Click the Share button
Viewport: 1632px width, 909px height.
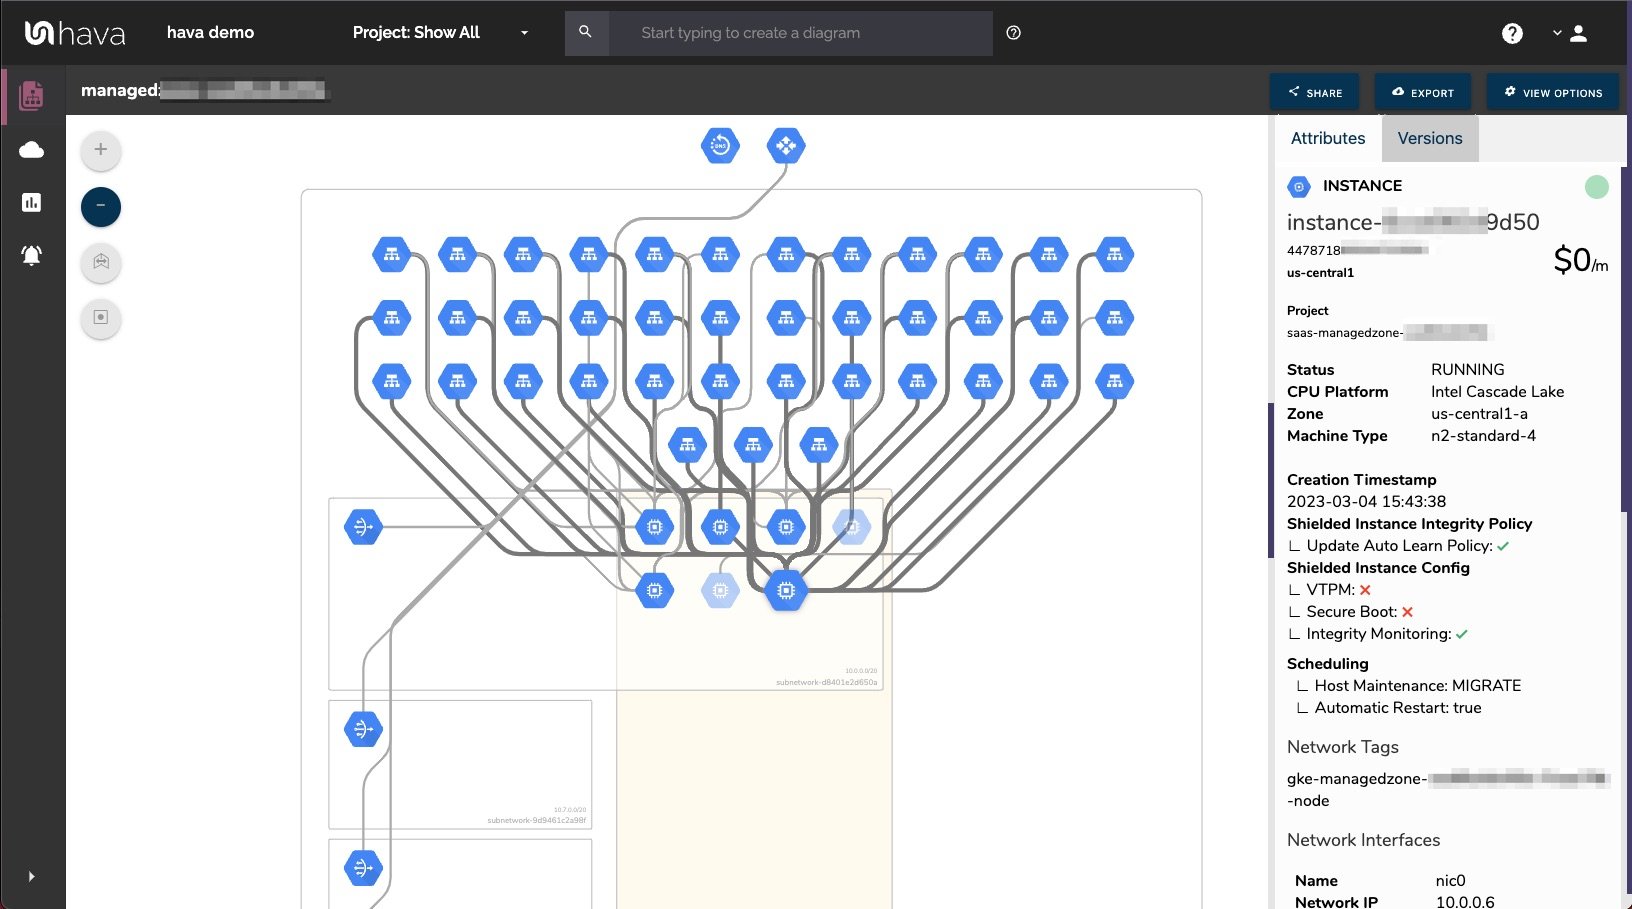(x=1314, y=92)
